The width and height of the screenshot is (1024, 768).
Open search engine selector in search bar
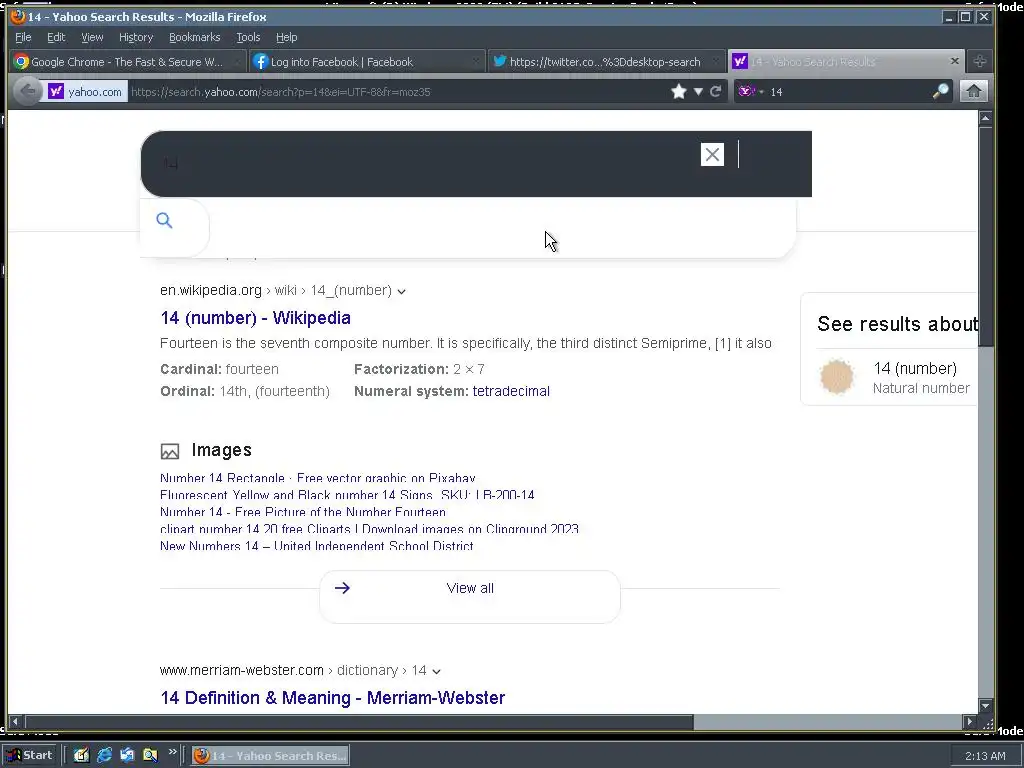(x=750, y=91)
